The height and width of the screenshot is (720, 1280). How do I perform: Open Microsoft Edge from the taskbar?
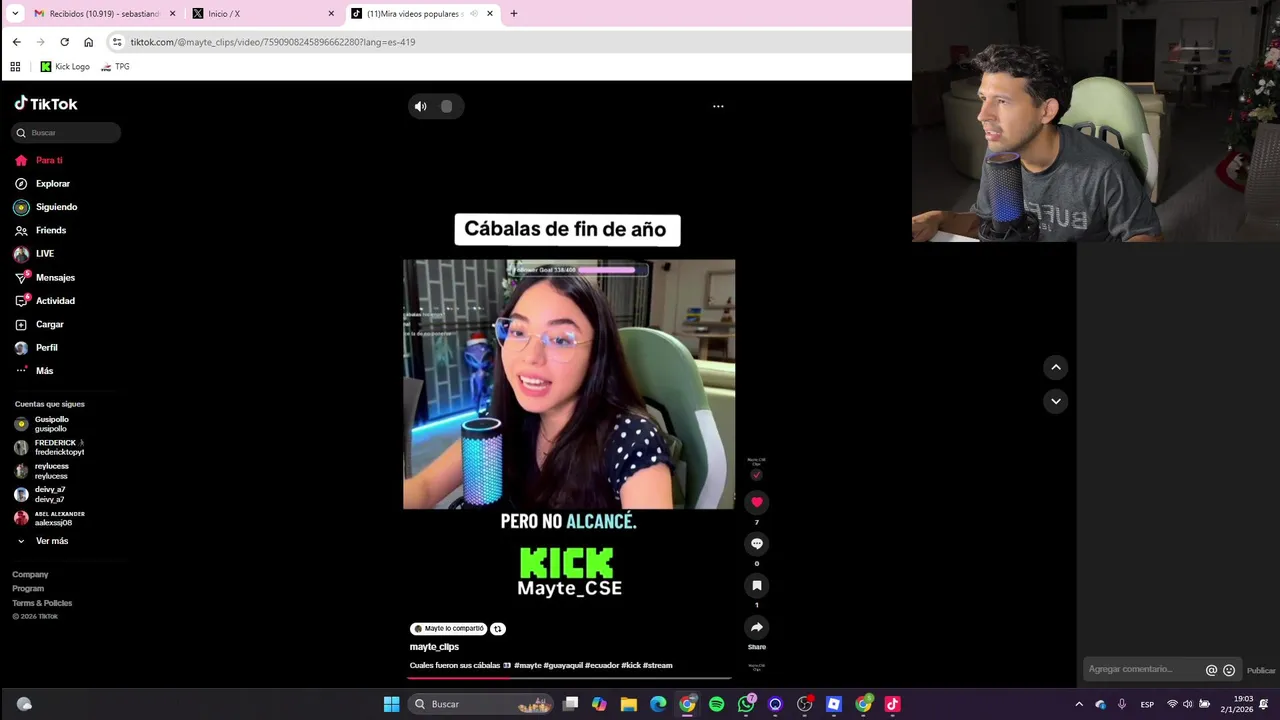coord(658,704)
